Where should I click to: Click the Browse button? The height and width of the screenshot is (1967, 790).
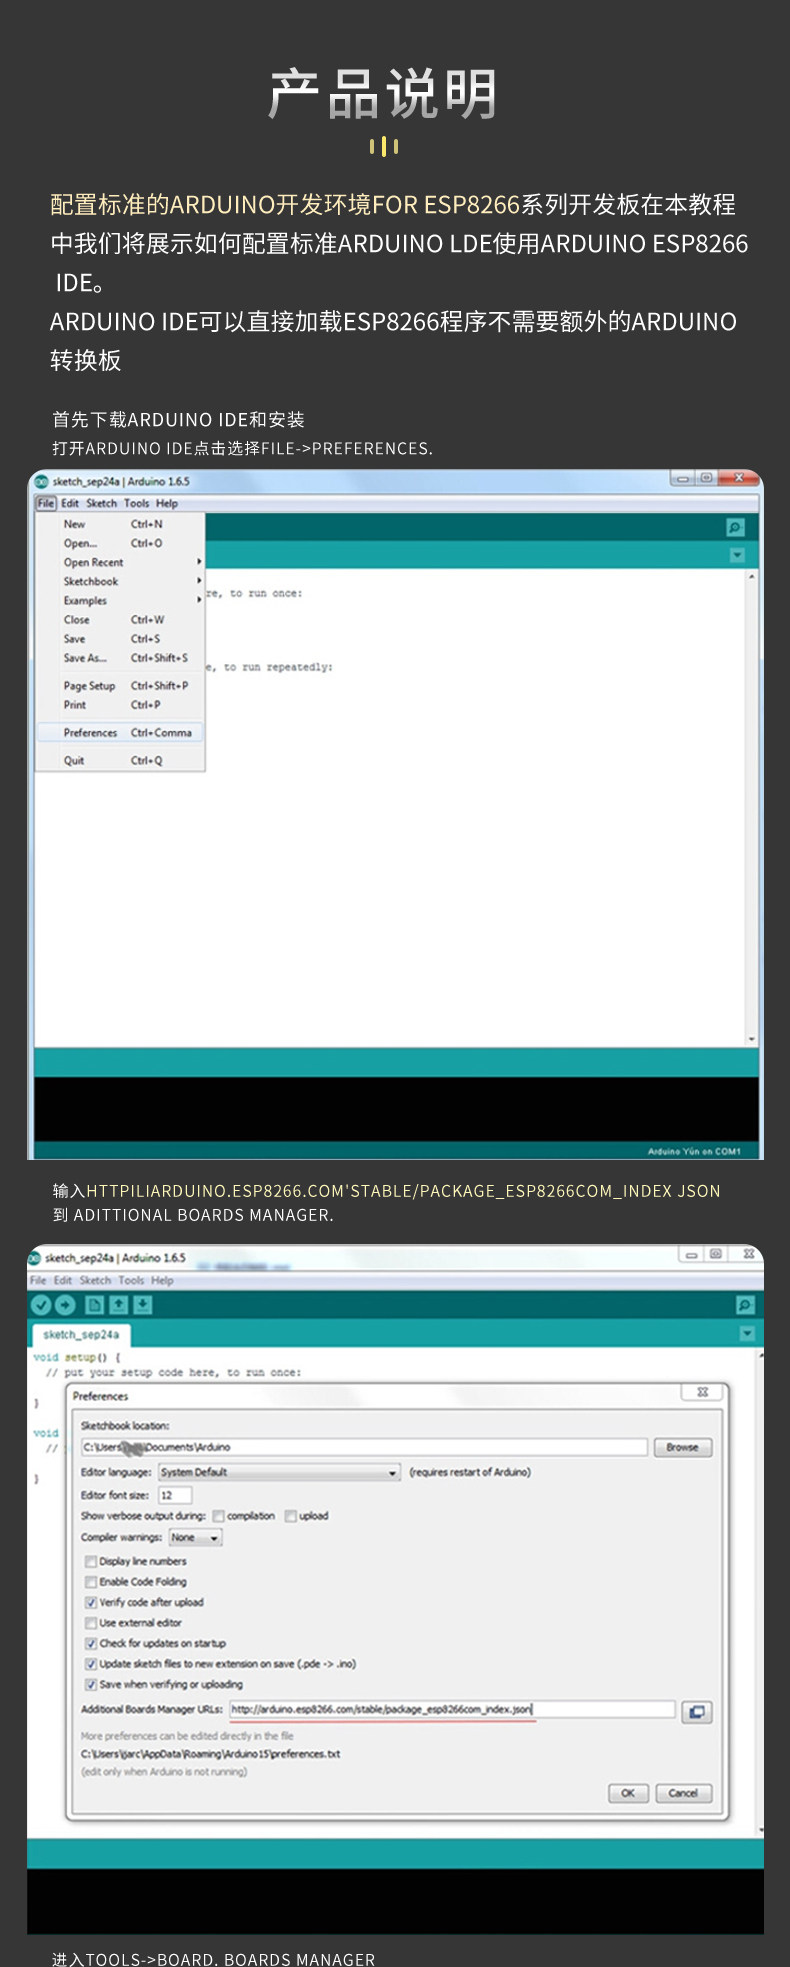[683, 1447]
